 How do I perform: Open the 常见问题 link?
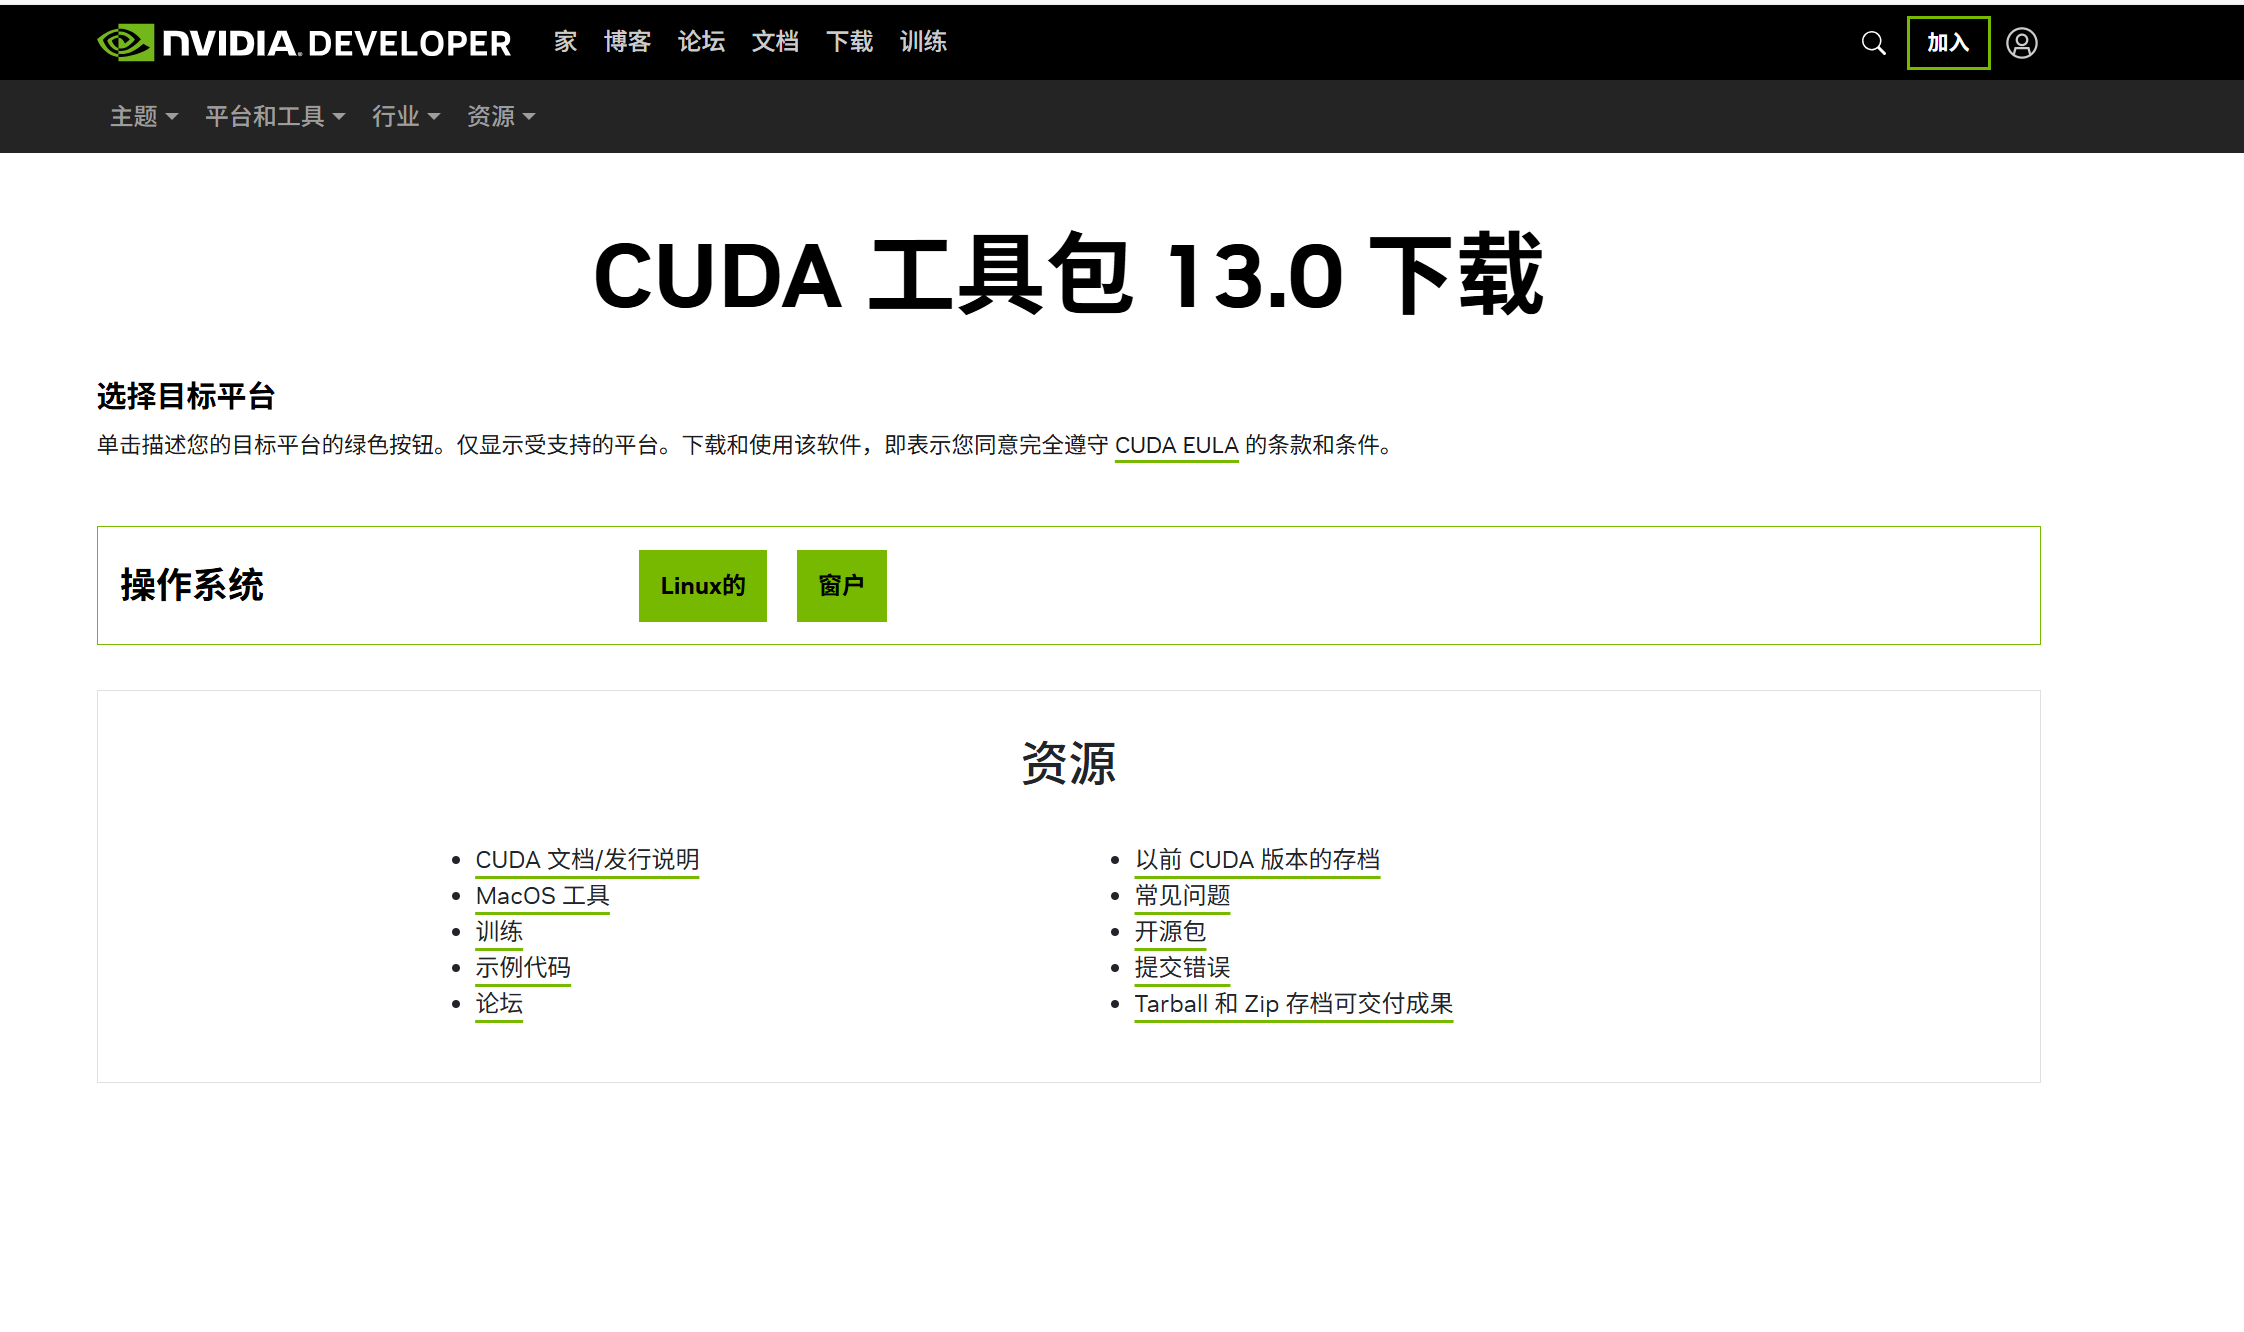point(1182,895)
